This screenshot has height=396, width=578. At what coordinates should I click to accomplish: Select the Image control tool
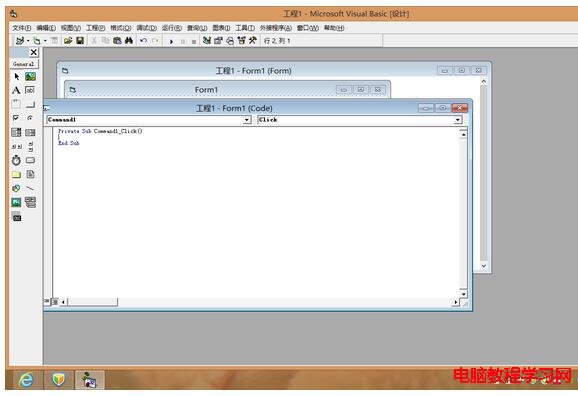coord(16,202)
